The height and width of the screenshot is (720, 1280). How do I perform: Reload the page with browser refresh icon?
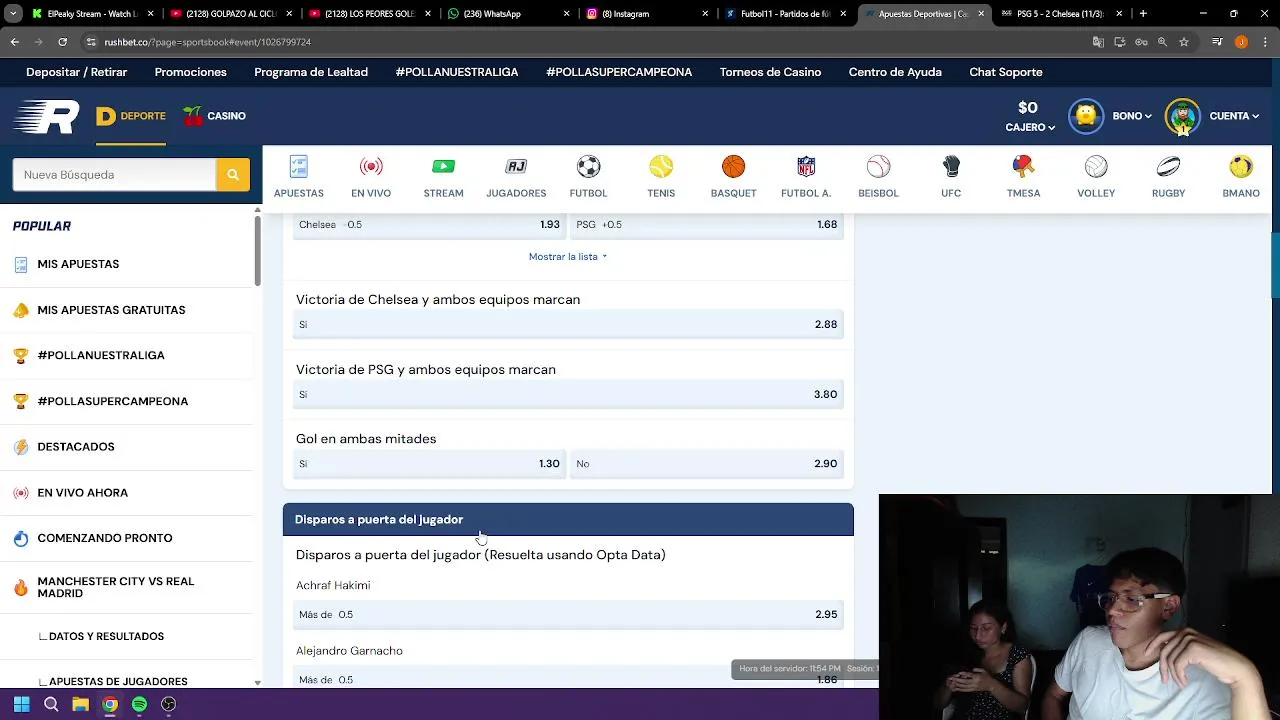[x=62, y=42]
